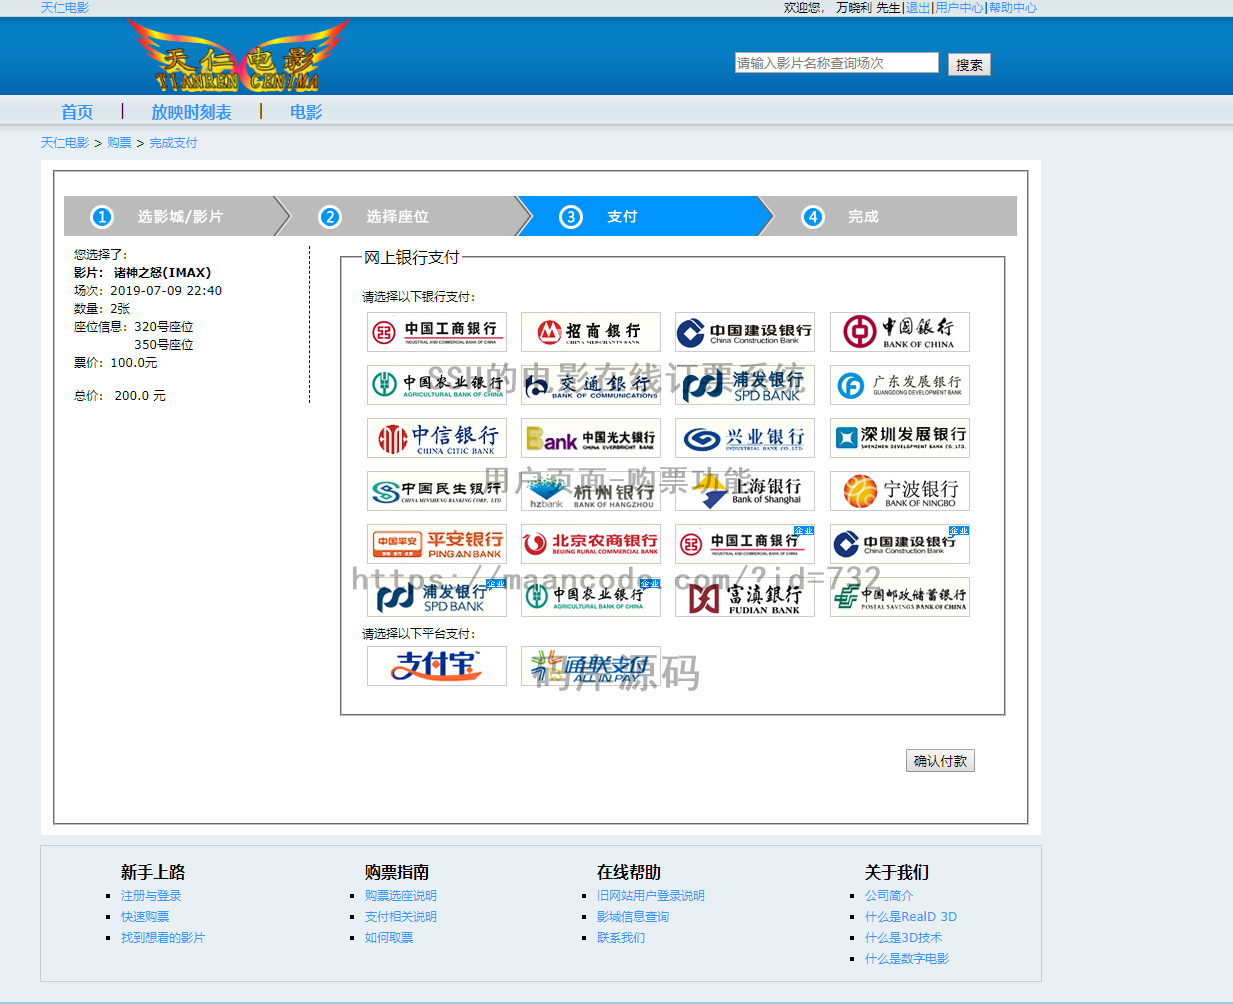Select 中国农业银行 personal bank logo
The width and height of the screenshot is (1233, 1004).
click(437, 385)
